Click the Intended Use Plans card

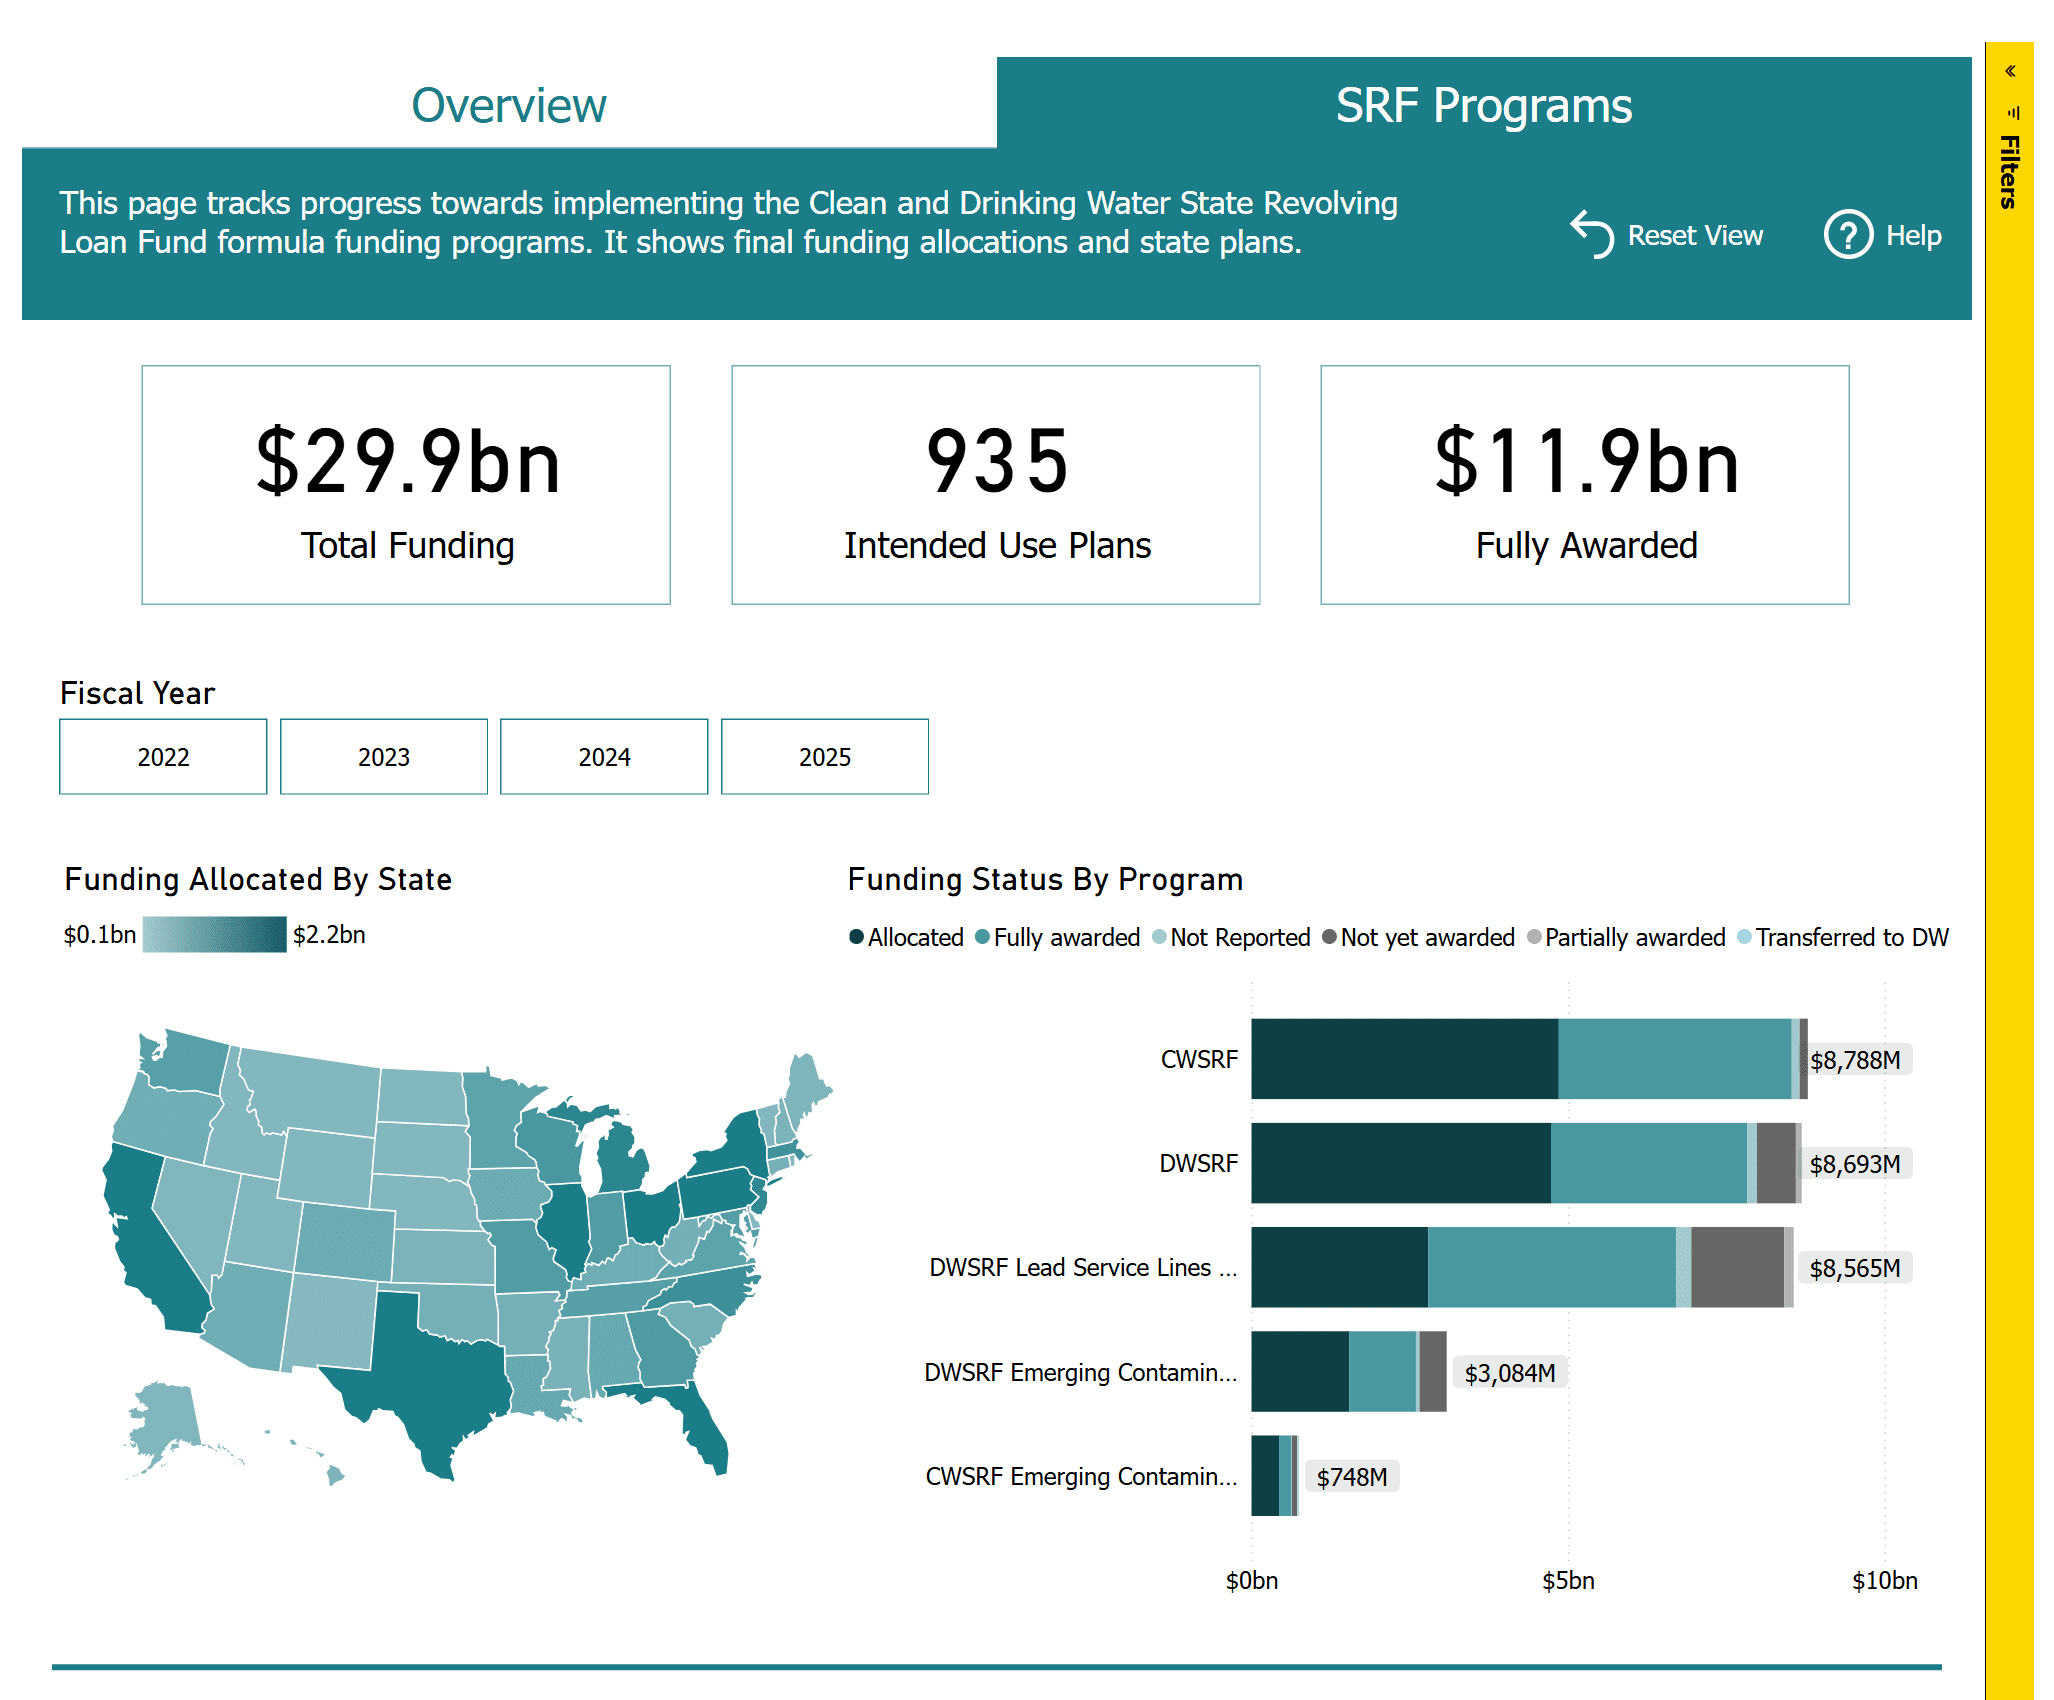pos(996,485)
